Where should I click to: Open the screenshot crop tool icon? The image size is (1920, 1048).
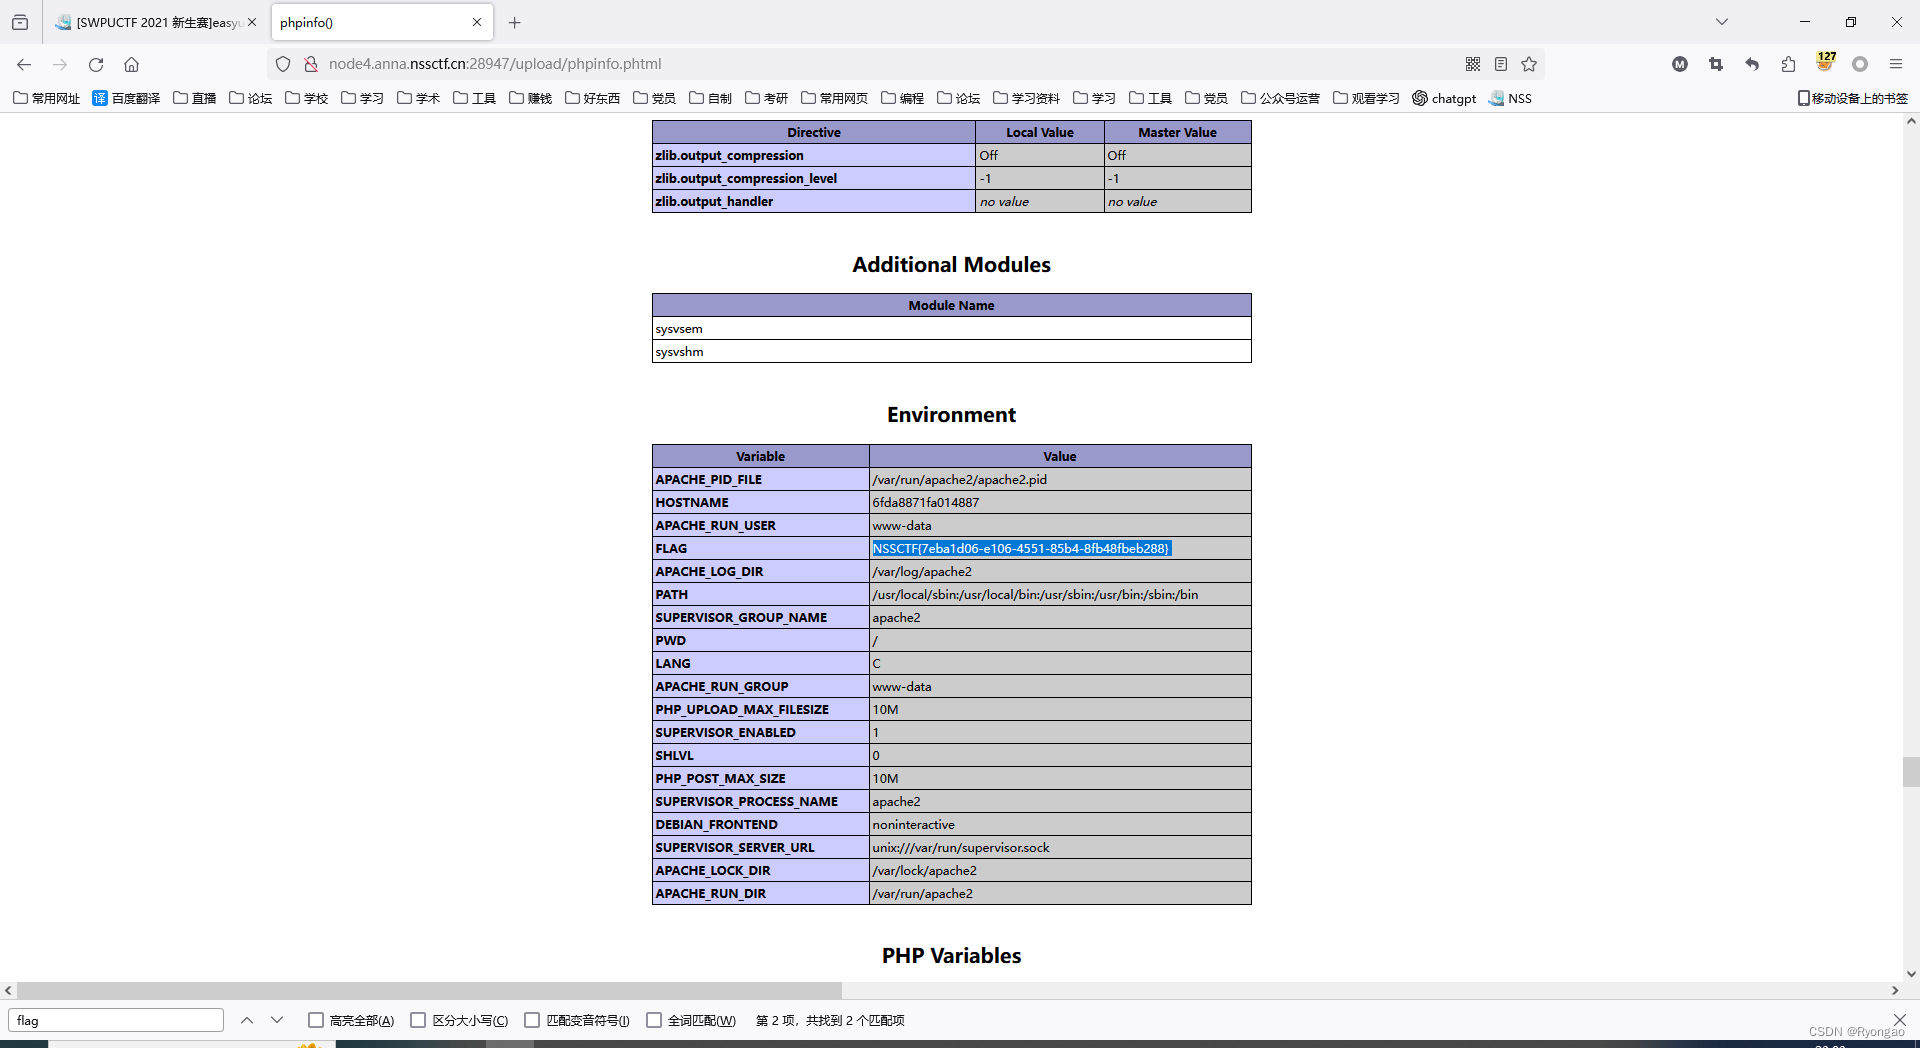point(1716,64)
